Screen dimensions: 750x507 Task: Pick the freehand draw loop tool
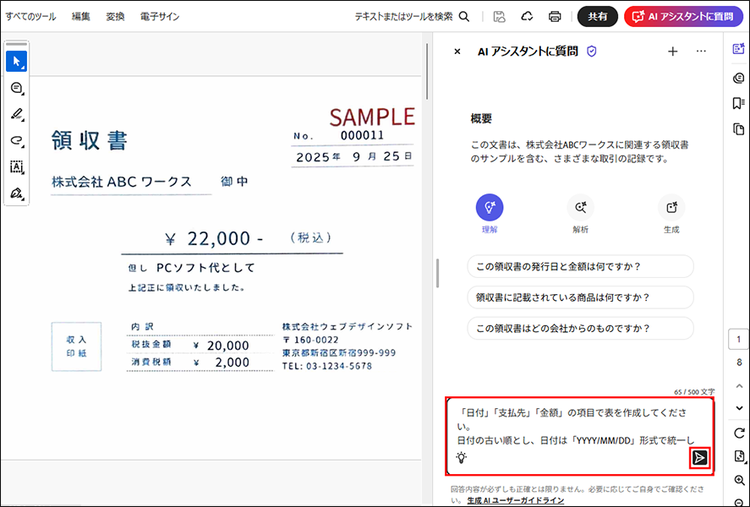16,141
